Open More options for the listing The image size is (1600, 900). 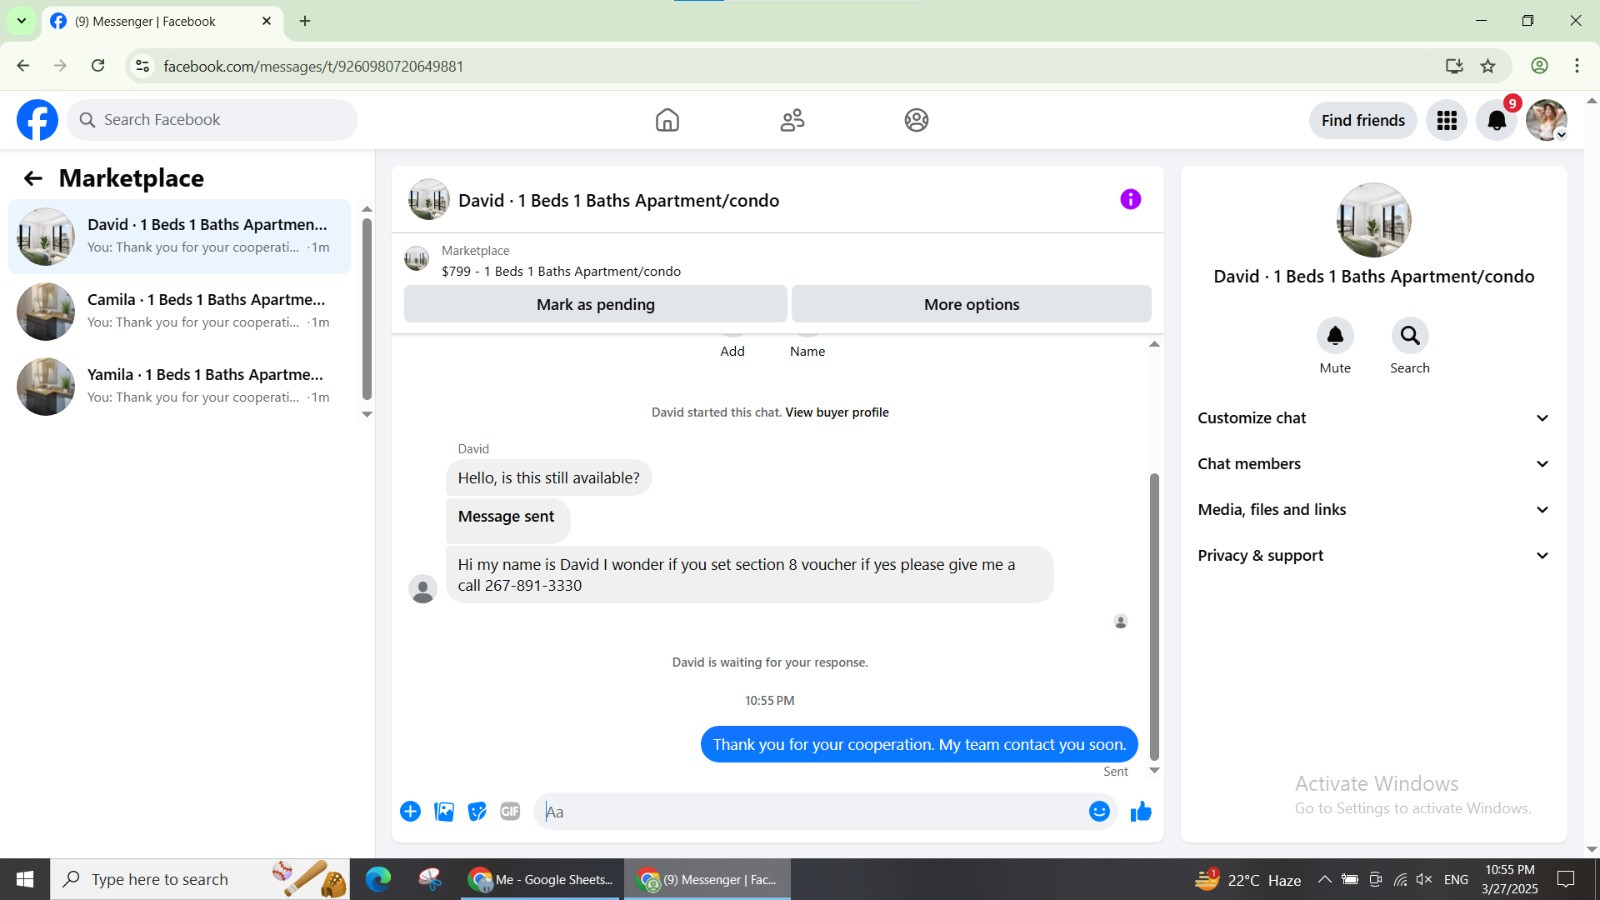(x=972, y=304)
